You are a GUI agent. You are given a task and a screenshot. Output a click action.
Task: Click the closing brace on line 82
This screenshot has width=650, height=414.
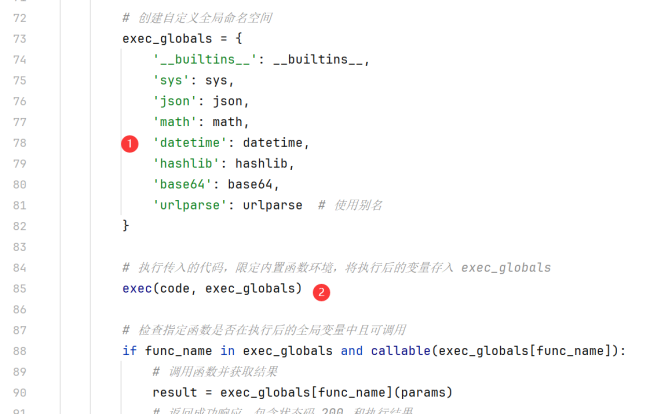pos(126,226)
